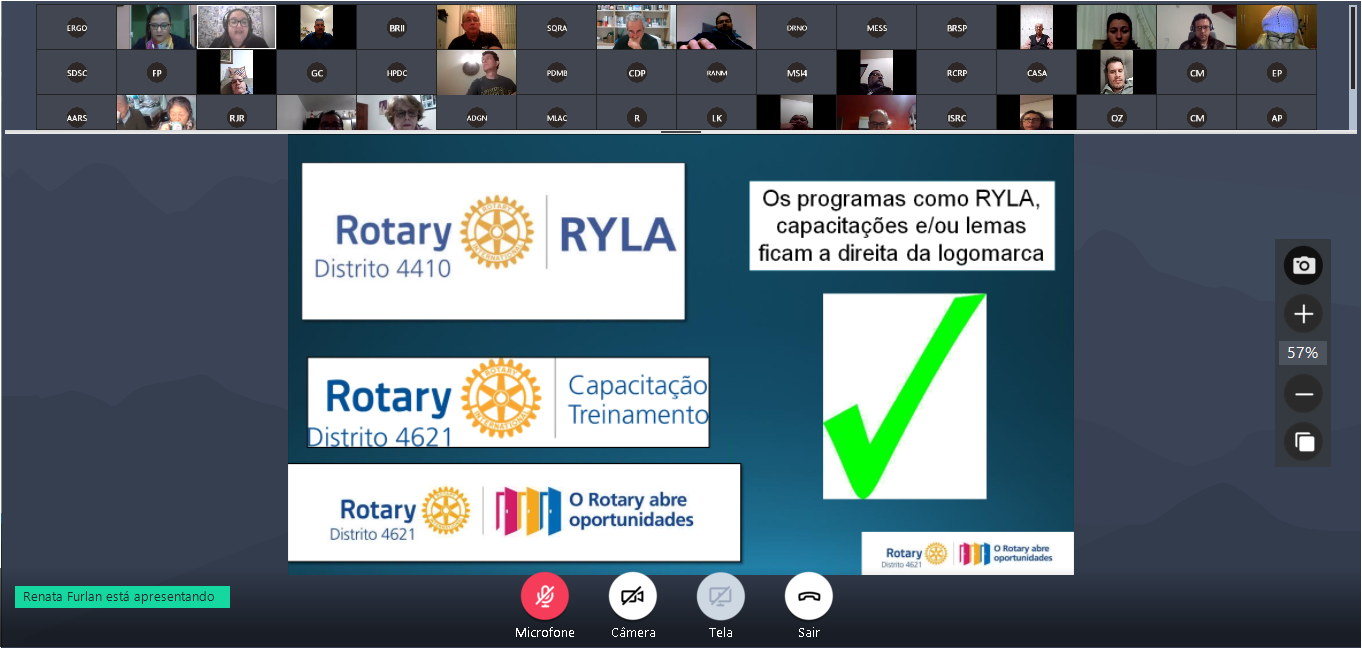The image size is (1362, 649).
Task: Select the LK participant tile
Action: click(x=717, y=117)
